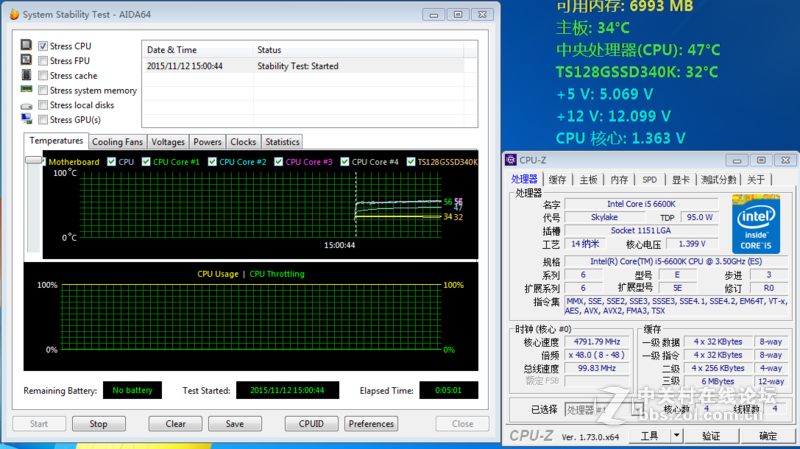Screen dimensions: 800x449
Task: Click the 工具 button in CPU-Z
Action: (x=649, y=436)
